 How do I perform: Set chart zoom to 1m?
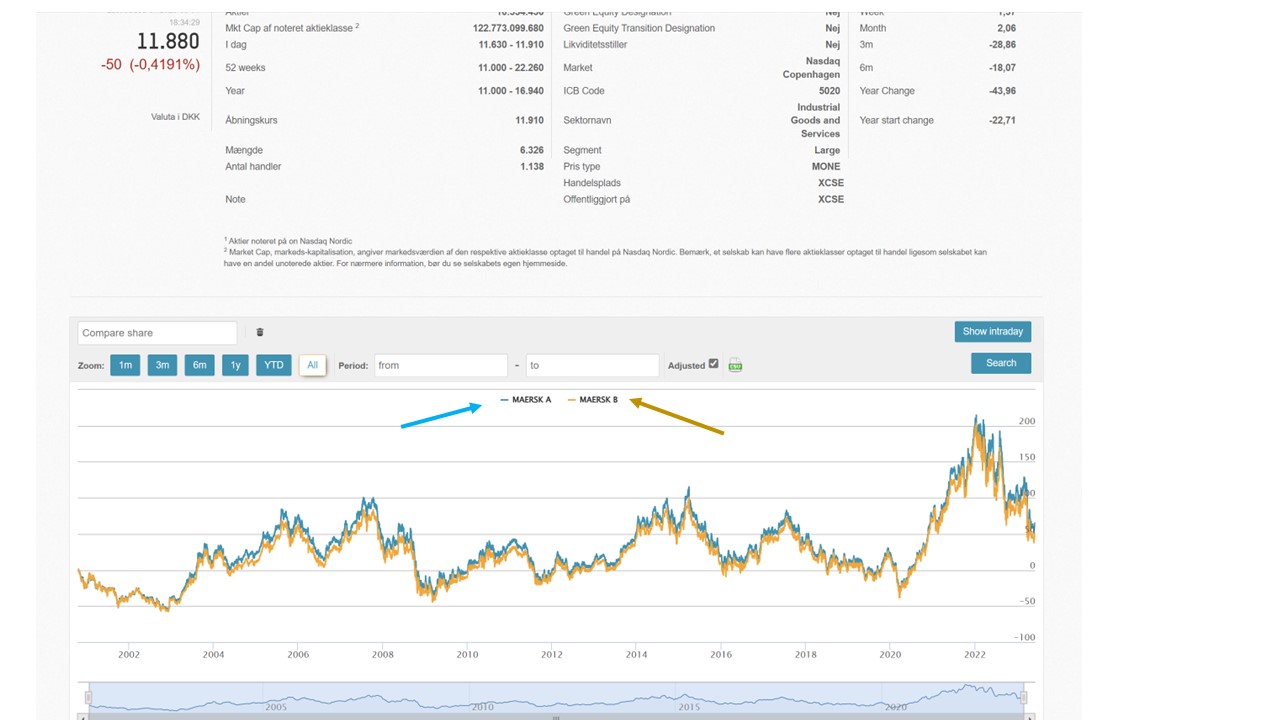(x=125, y=365)
